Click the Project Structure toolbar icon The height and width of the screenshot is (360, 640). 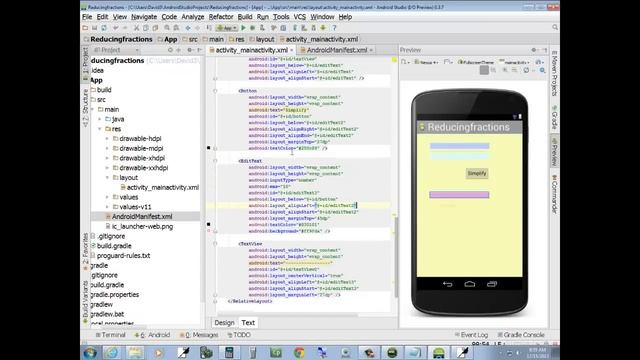283,28
